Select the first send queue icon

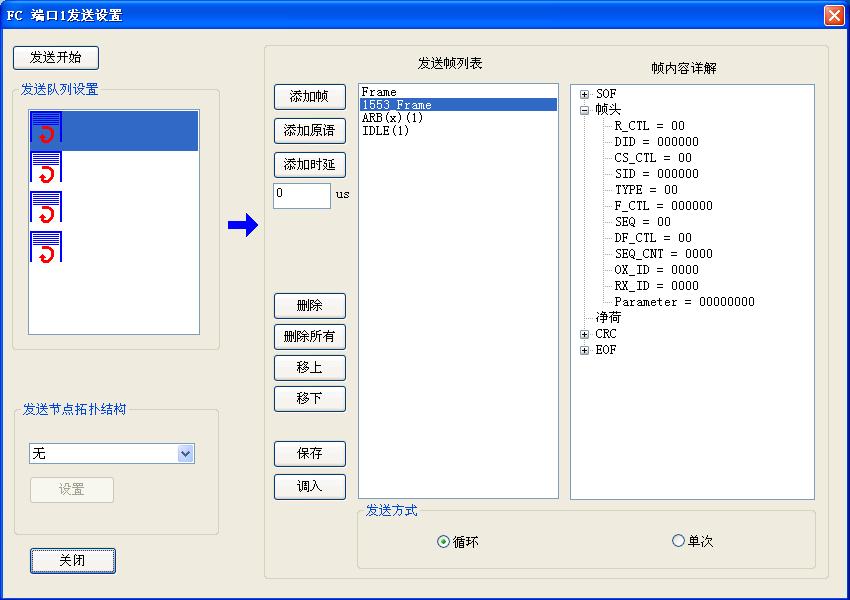point(46,128)
